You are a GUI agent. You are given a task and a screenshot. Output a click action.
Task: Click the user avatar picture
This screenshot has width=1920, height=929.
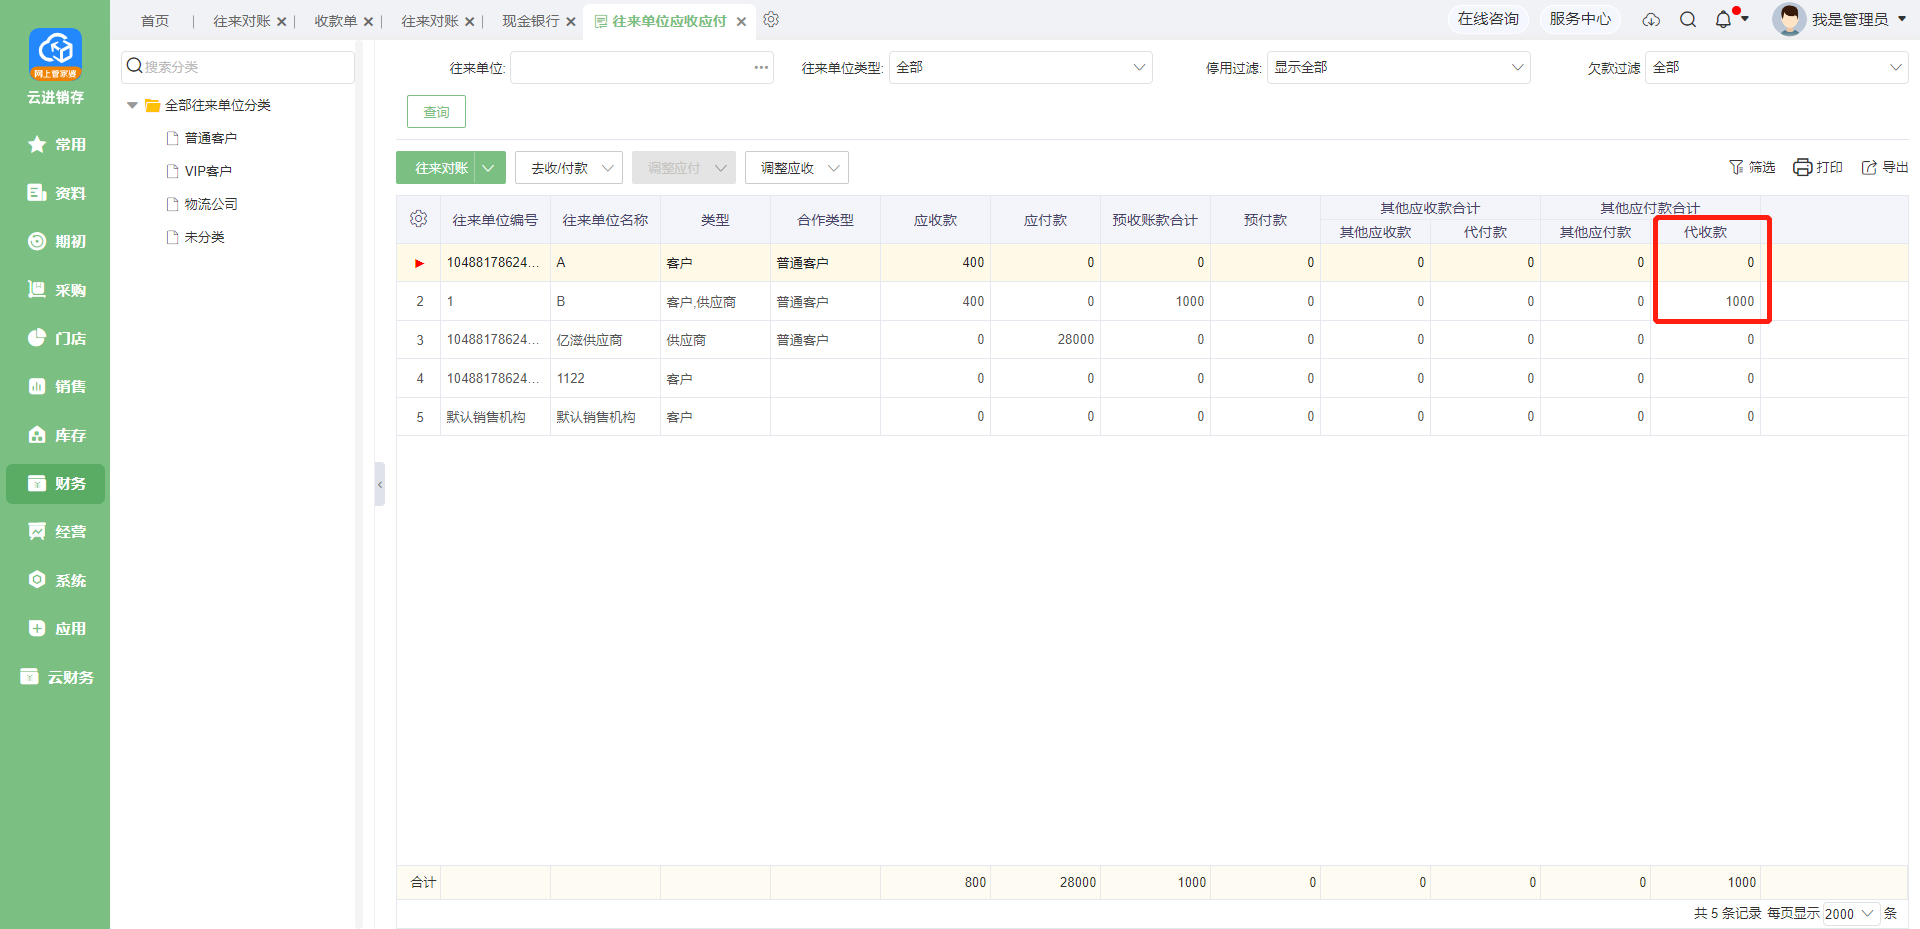[x=1788, y=19]
